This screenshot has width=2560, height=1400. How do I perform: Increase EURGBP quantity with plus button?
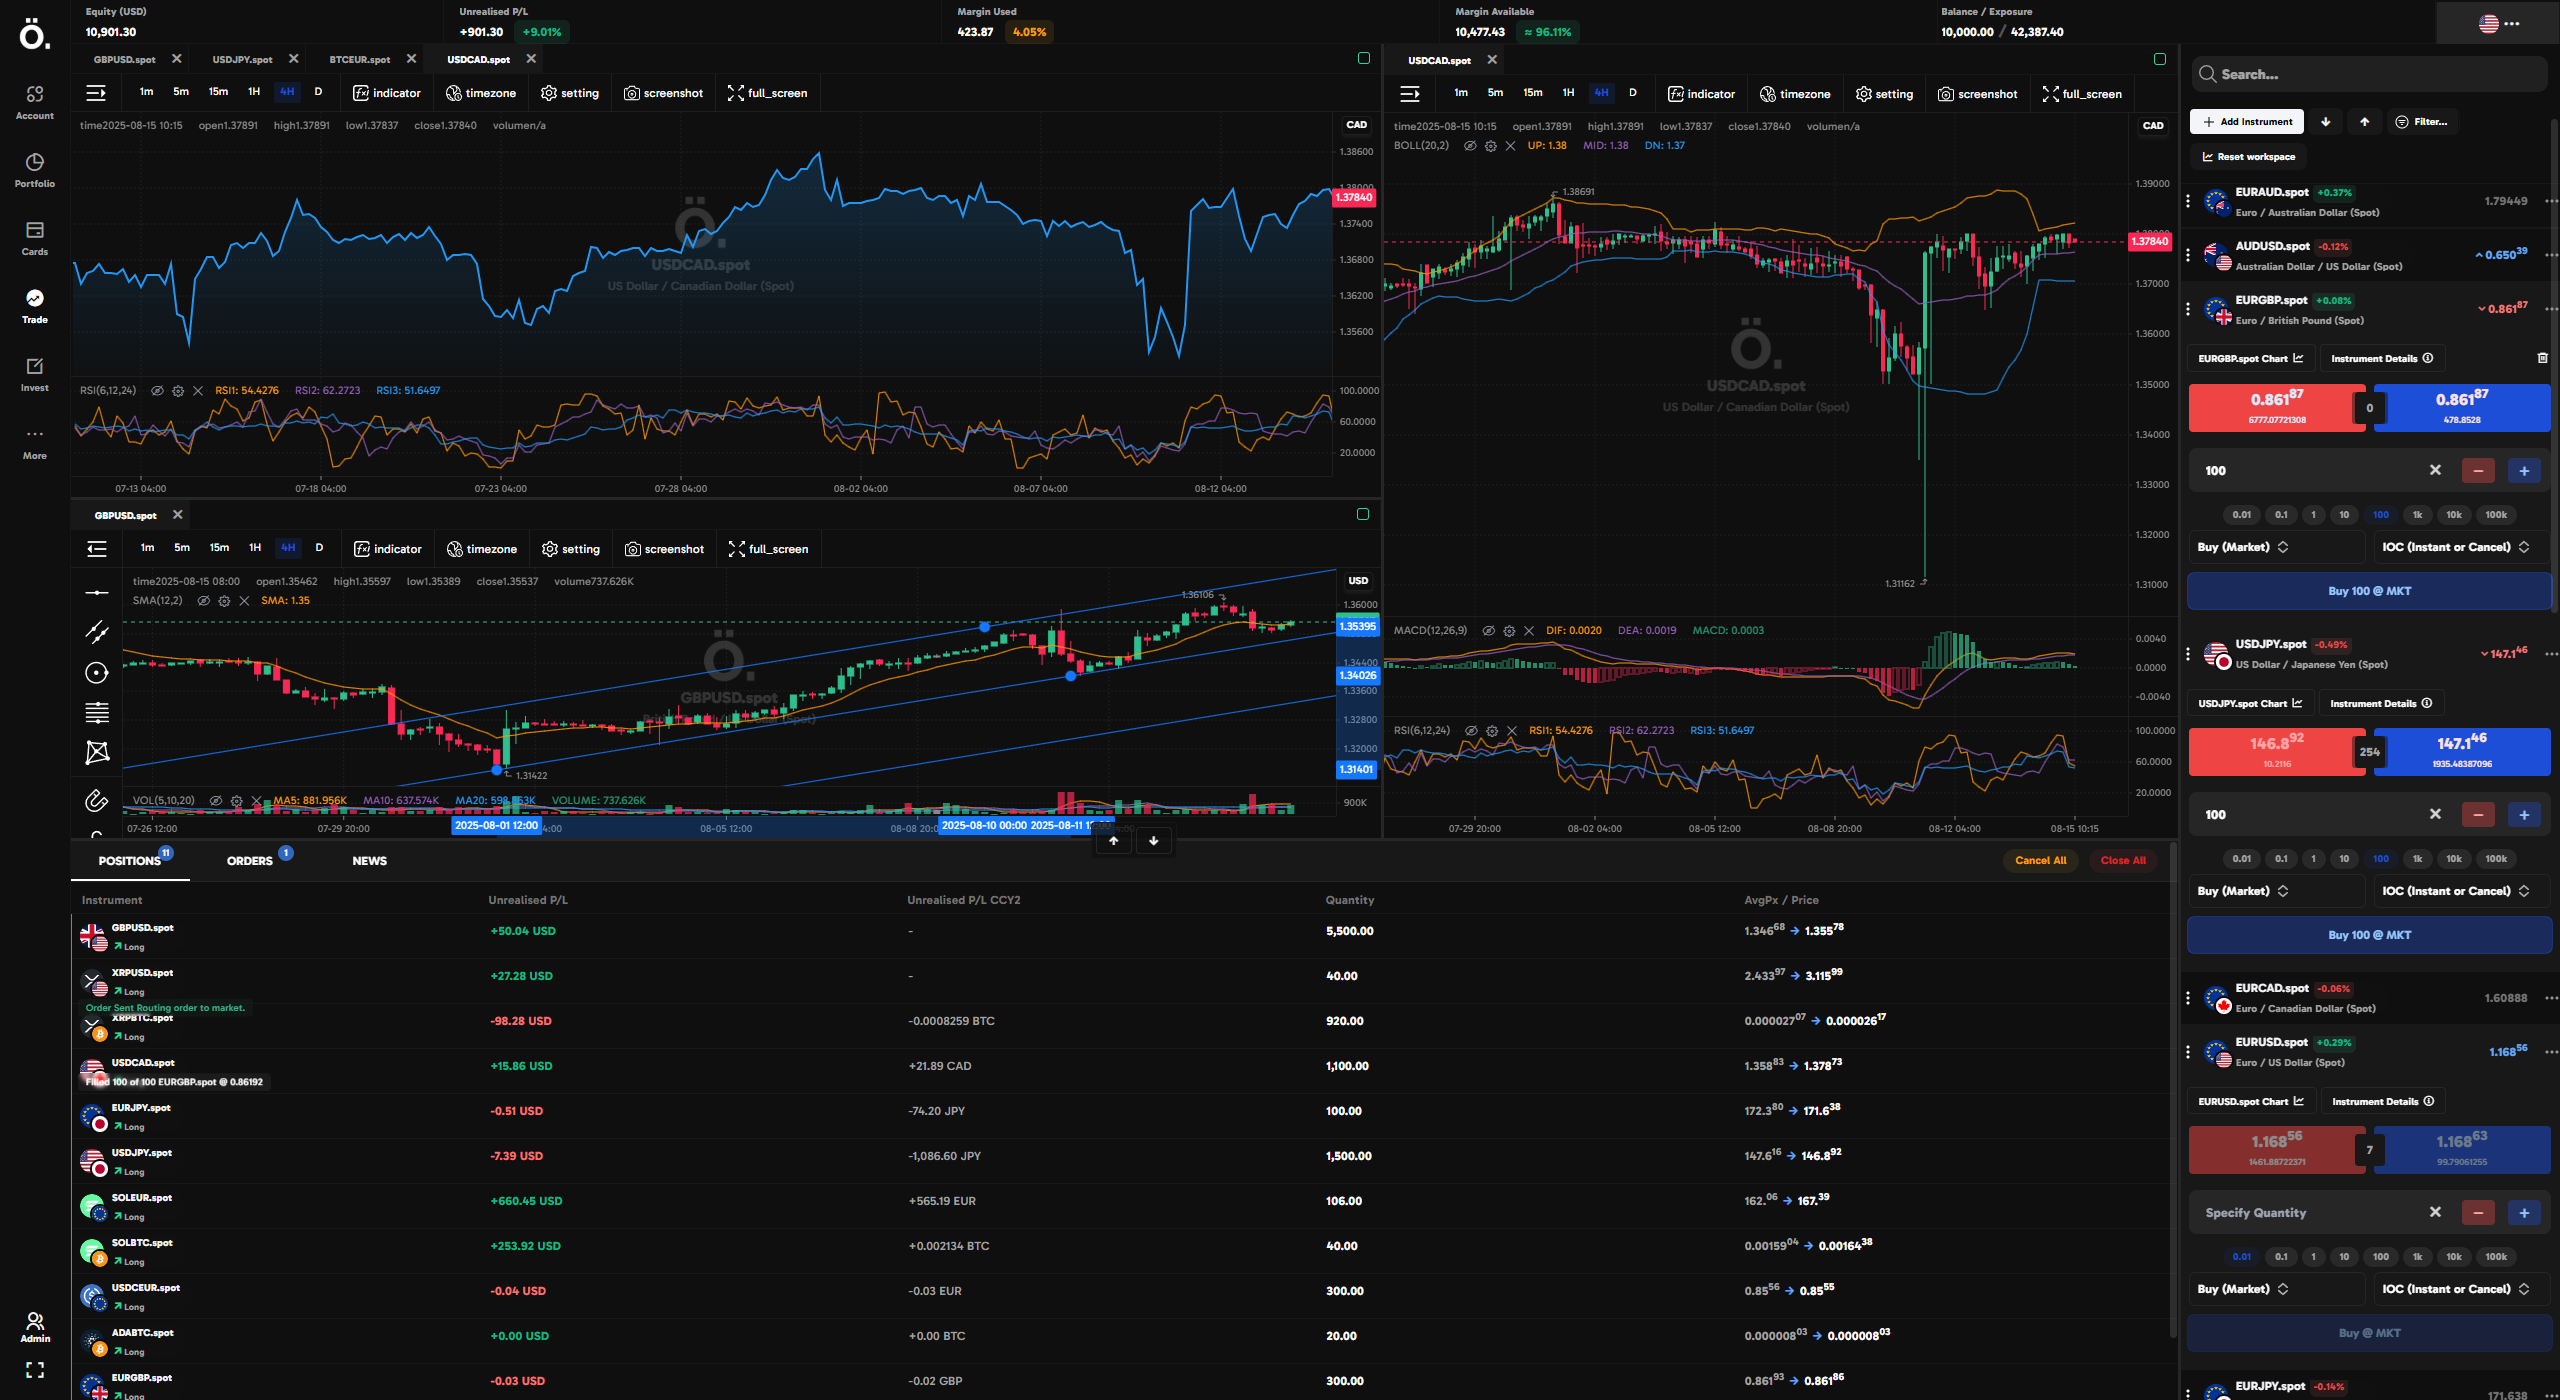click(2524, 471)
